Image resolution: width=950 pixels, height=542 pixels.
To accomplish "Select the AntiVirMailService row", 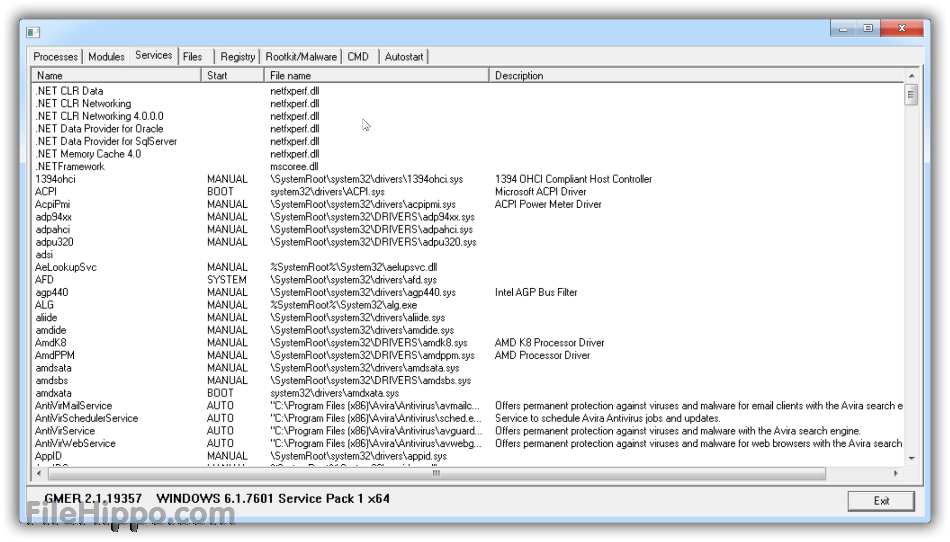I will (468, 406).
